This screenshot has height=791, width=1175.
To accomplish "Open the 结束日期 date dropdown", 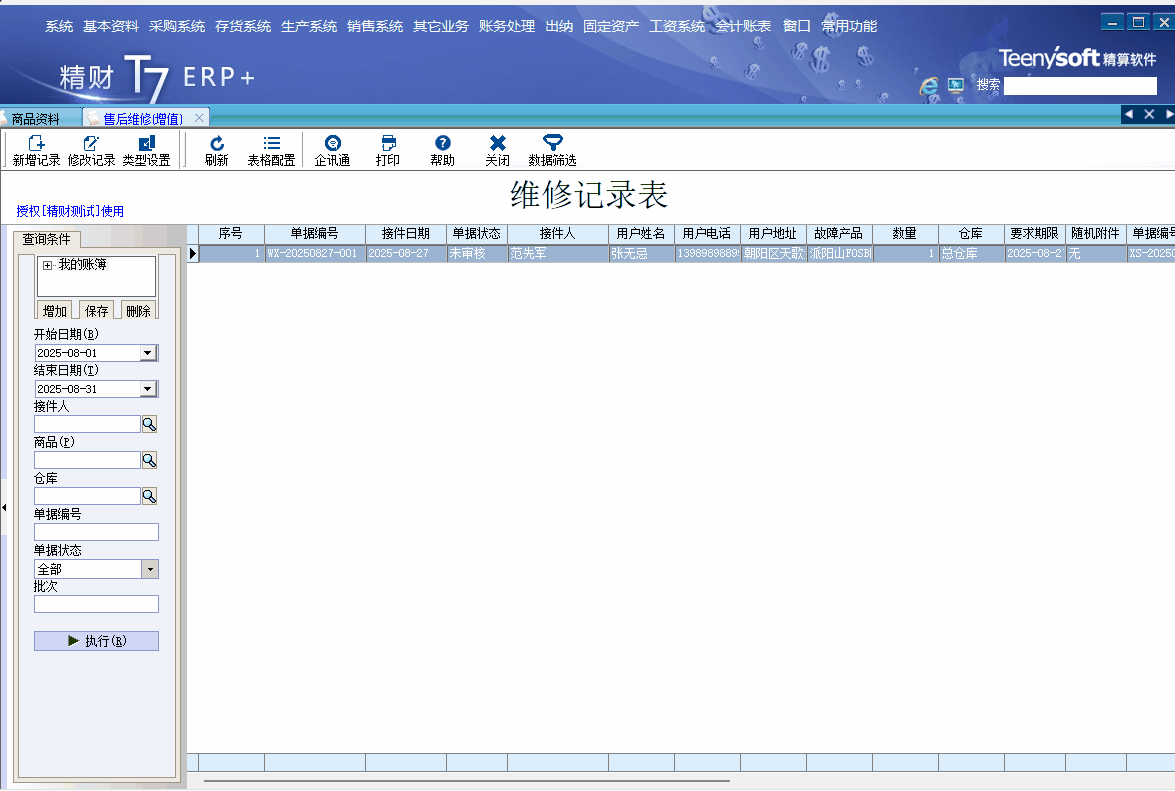I will click(148, 389).
